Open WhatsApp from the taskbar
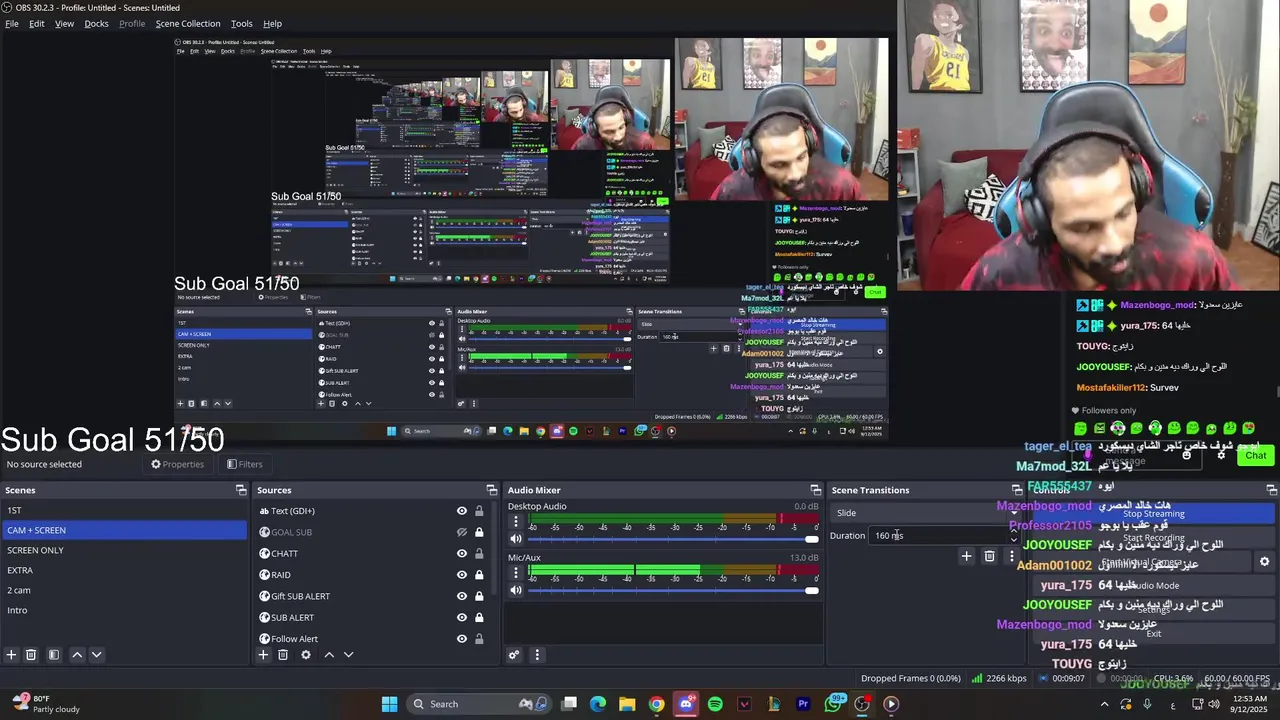 833,704
